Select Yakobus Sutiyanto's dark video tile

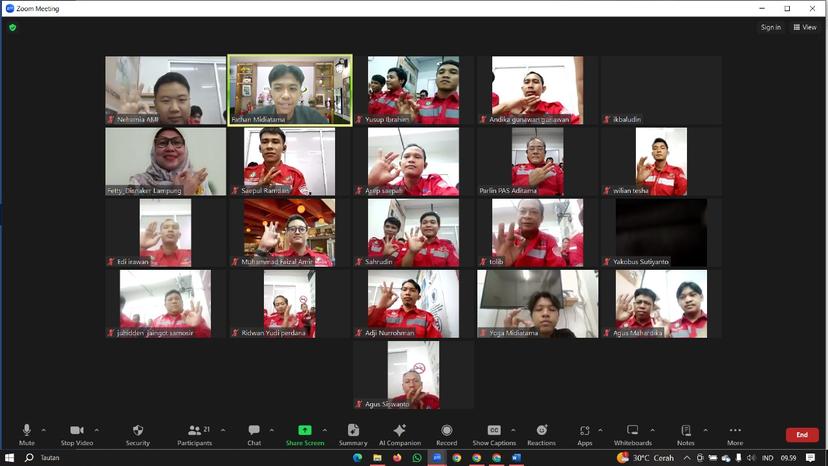pyautogui.click(x=661, y=233)
